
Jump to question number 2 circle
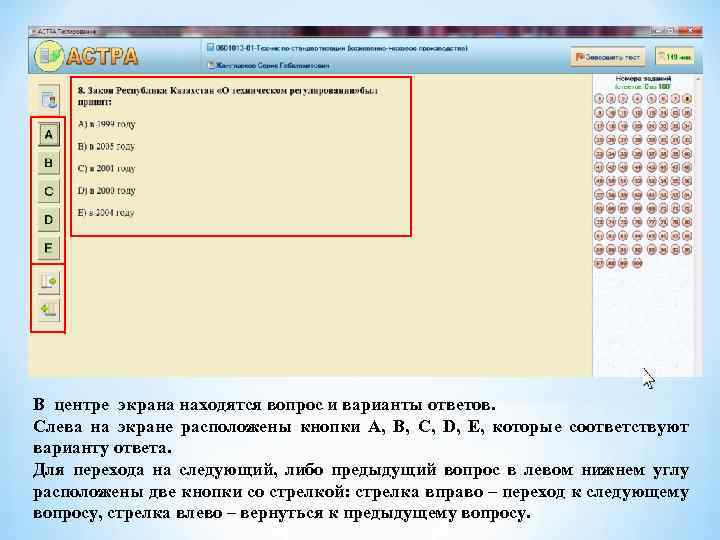611,99
